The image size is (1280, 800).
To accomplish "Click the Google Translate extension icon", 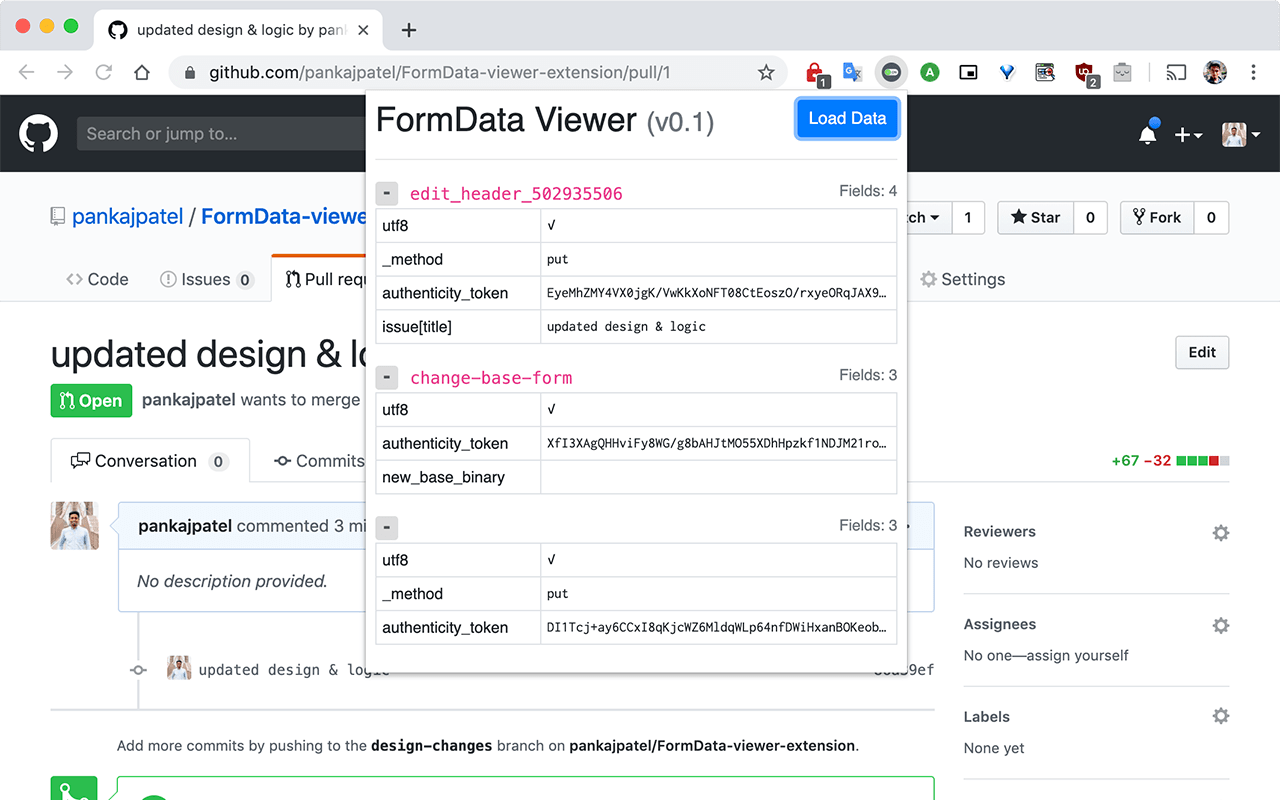I will (x=852, y=72).
